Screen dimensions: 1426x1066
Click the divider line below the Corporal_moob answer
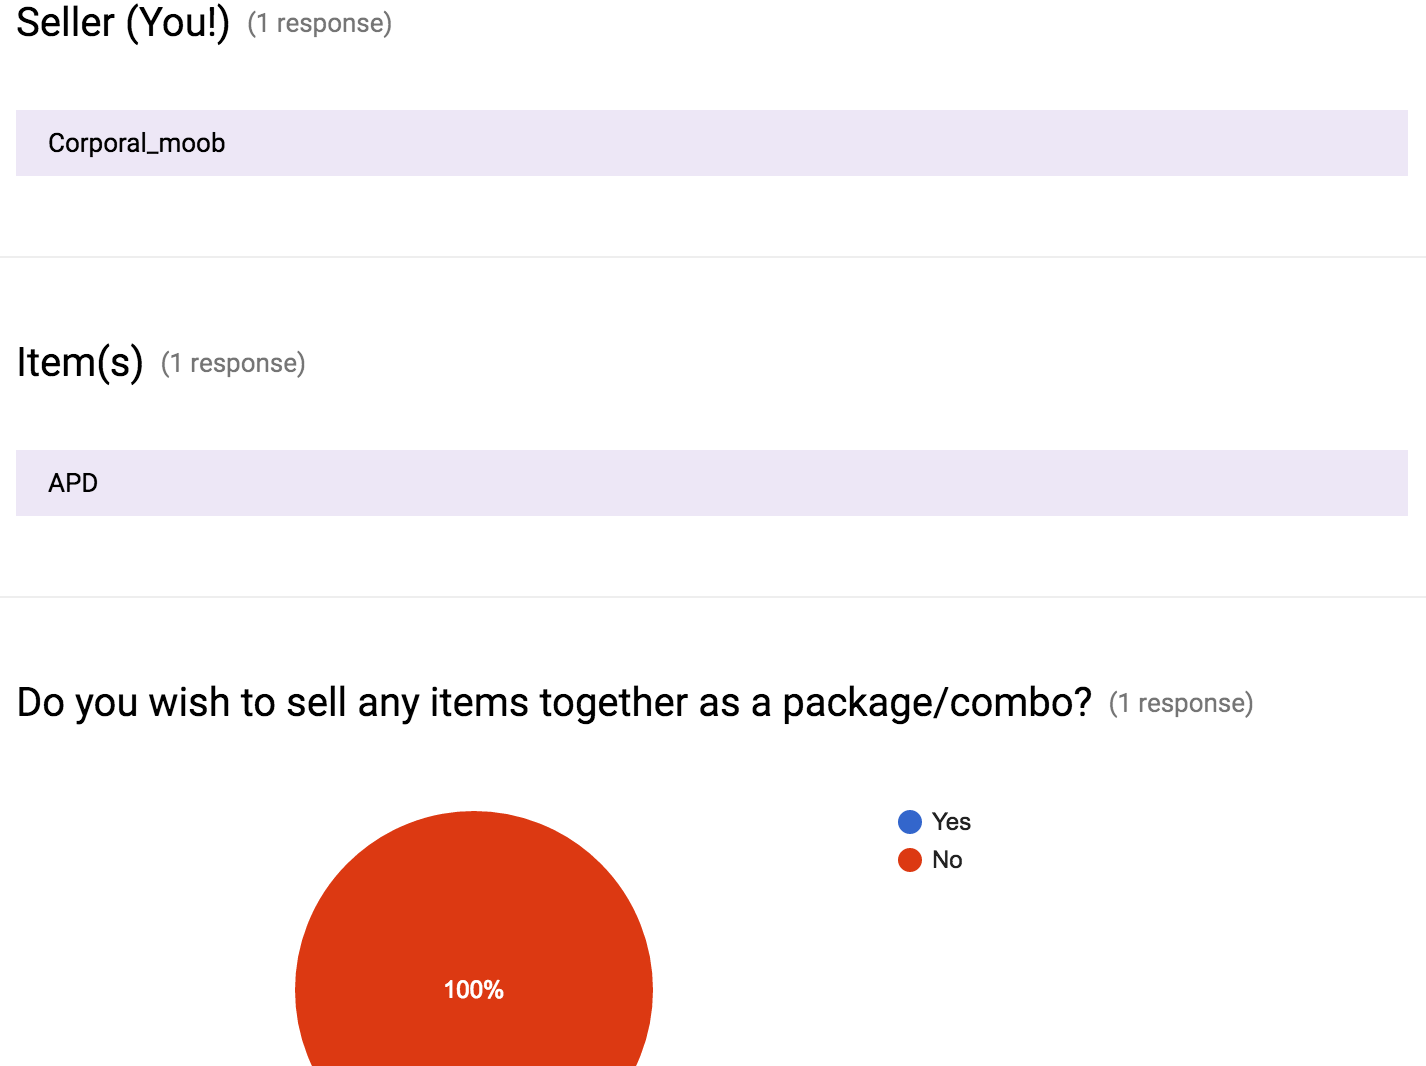tap(713, 257)
